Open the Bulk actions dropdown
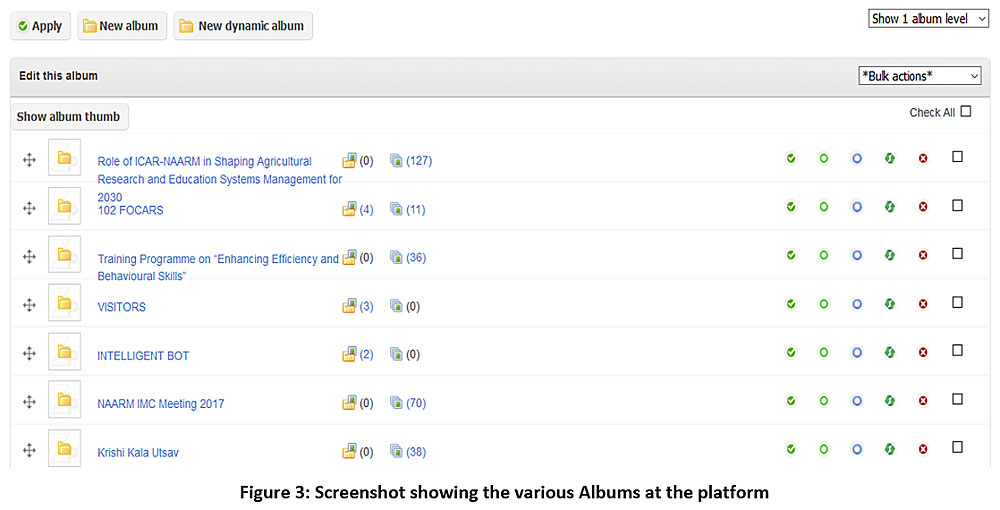Screen dimensions: 1000x510 coord(919,76)
